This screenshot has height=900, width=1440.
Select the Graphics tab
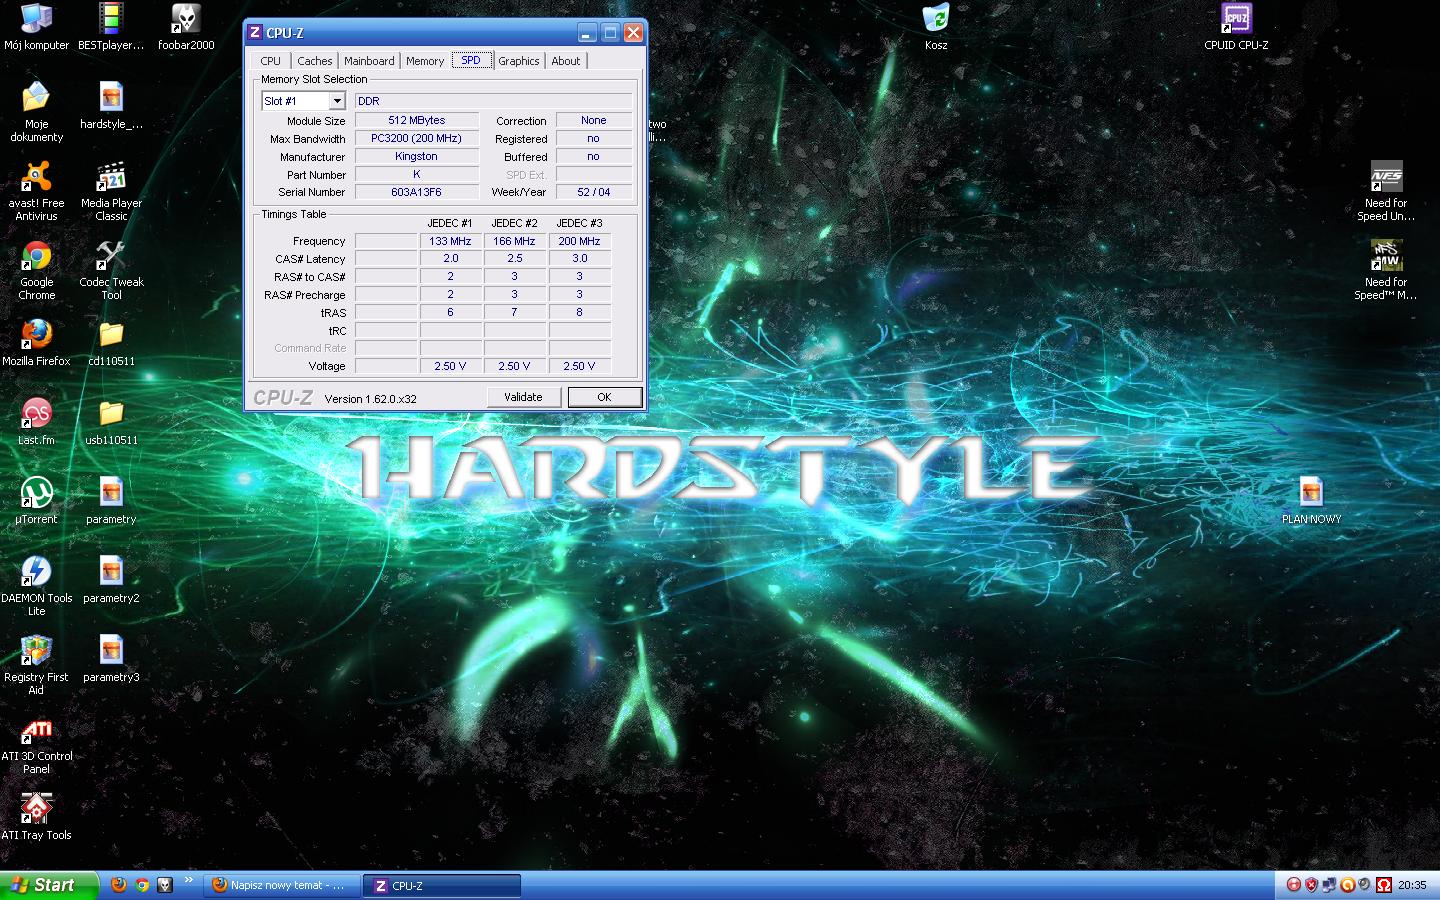click(x=518, y=61)
